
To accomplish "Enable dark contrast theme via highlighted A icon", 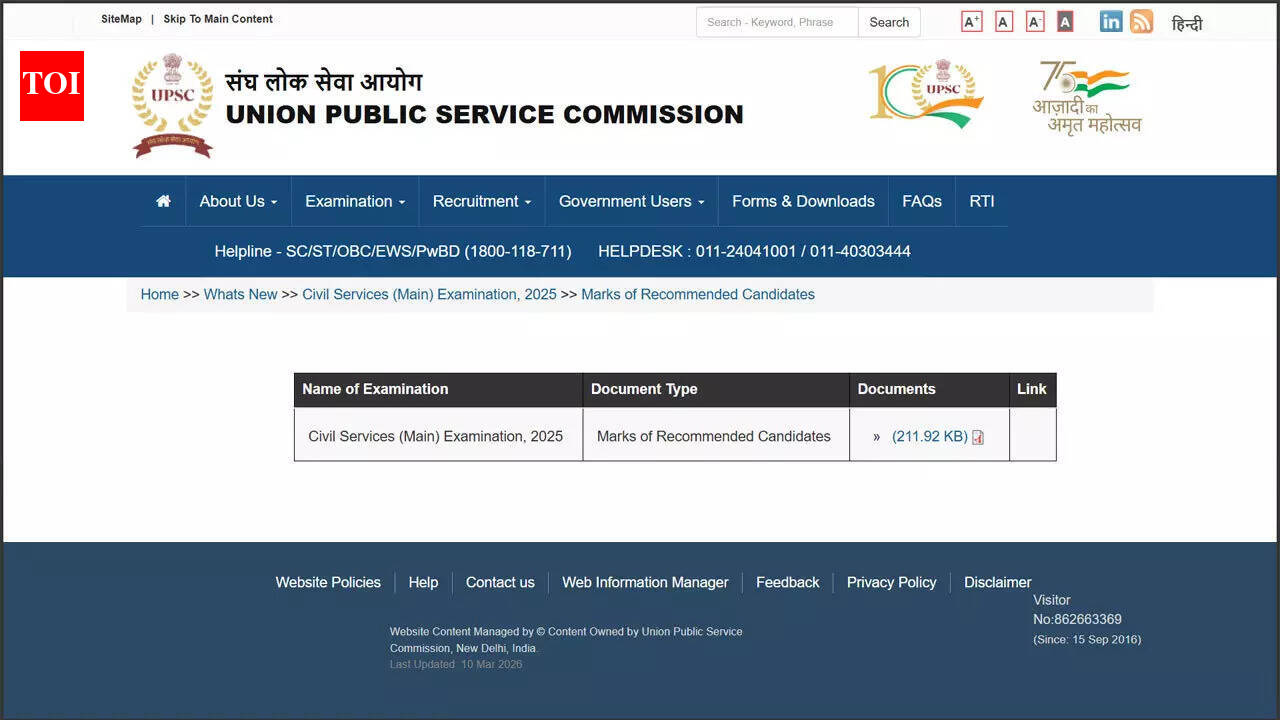I will coord(1064,20).
